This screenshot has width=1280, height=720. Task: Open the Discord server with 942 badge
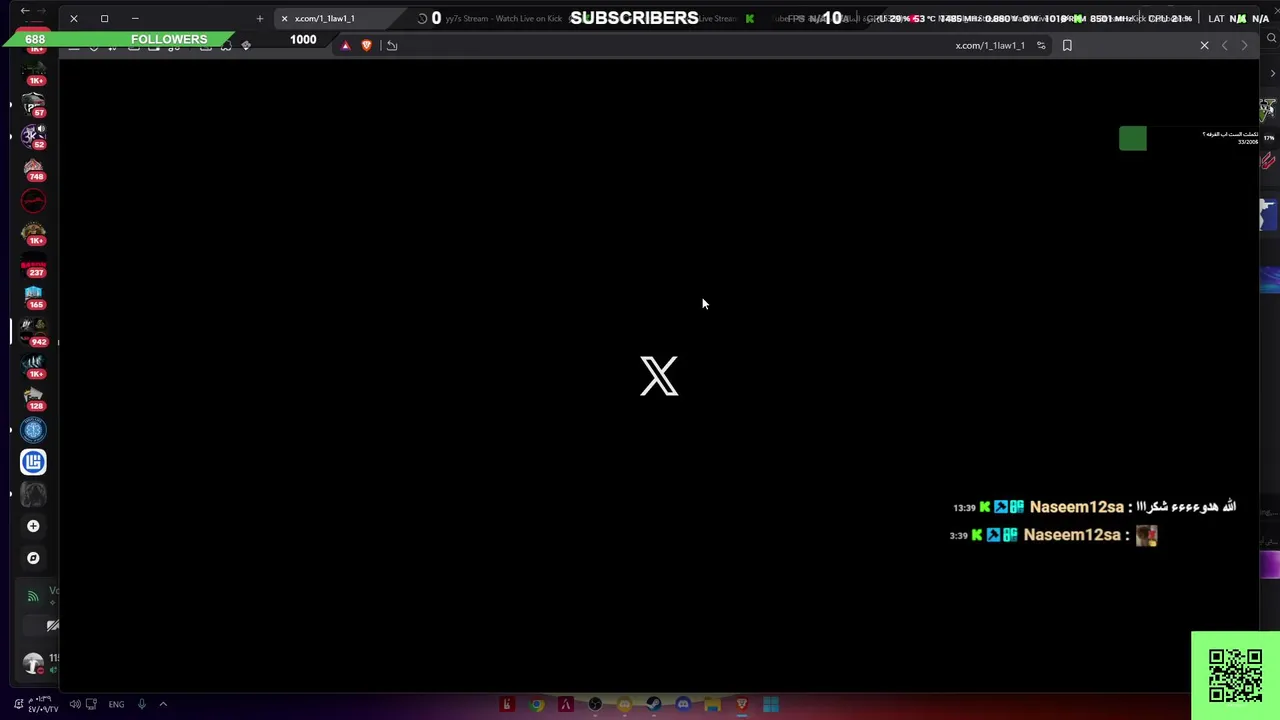coord(33,332)
